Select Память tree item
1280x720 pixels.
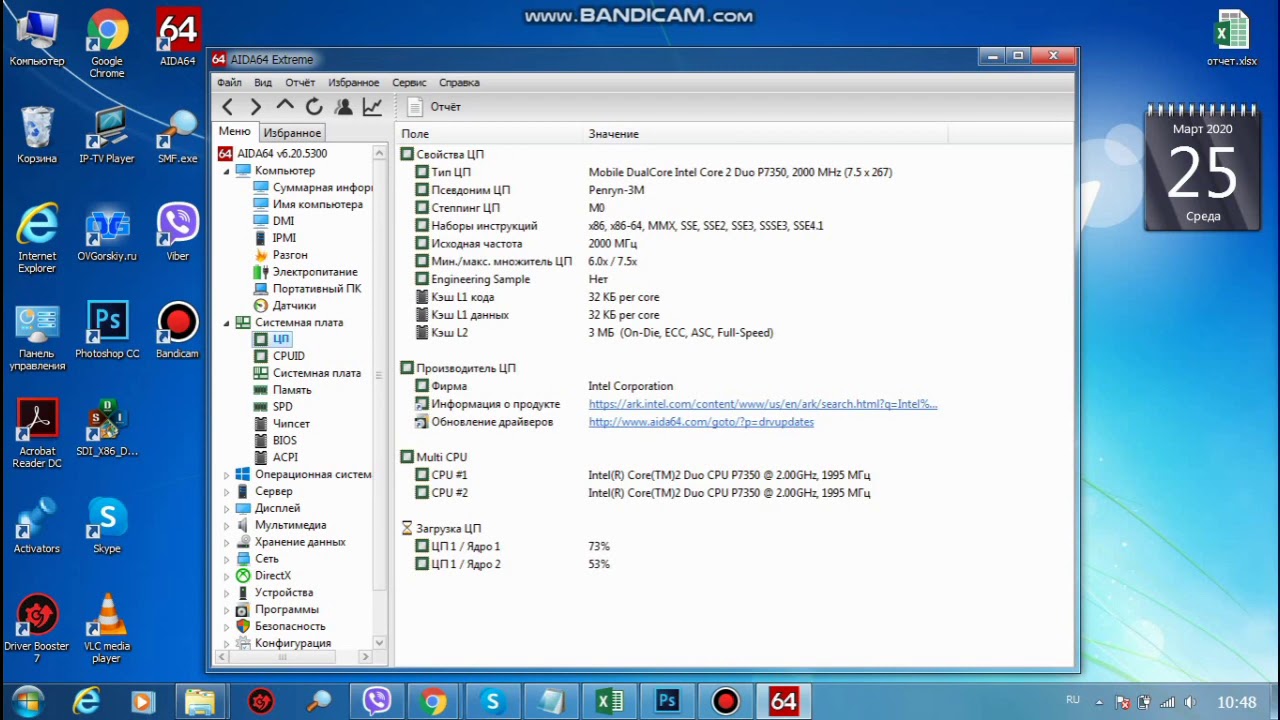[282, 390]
